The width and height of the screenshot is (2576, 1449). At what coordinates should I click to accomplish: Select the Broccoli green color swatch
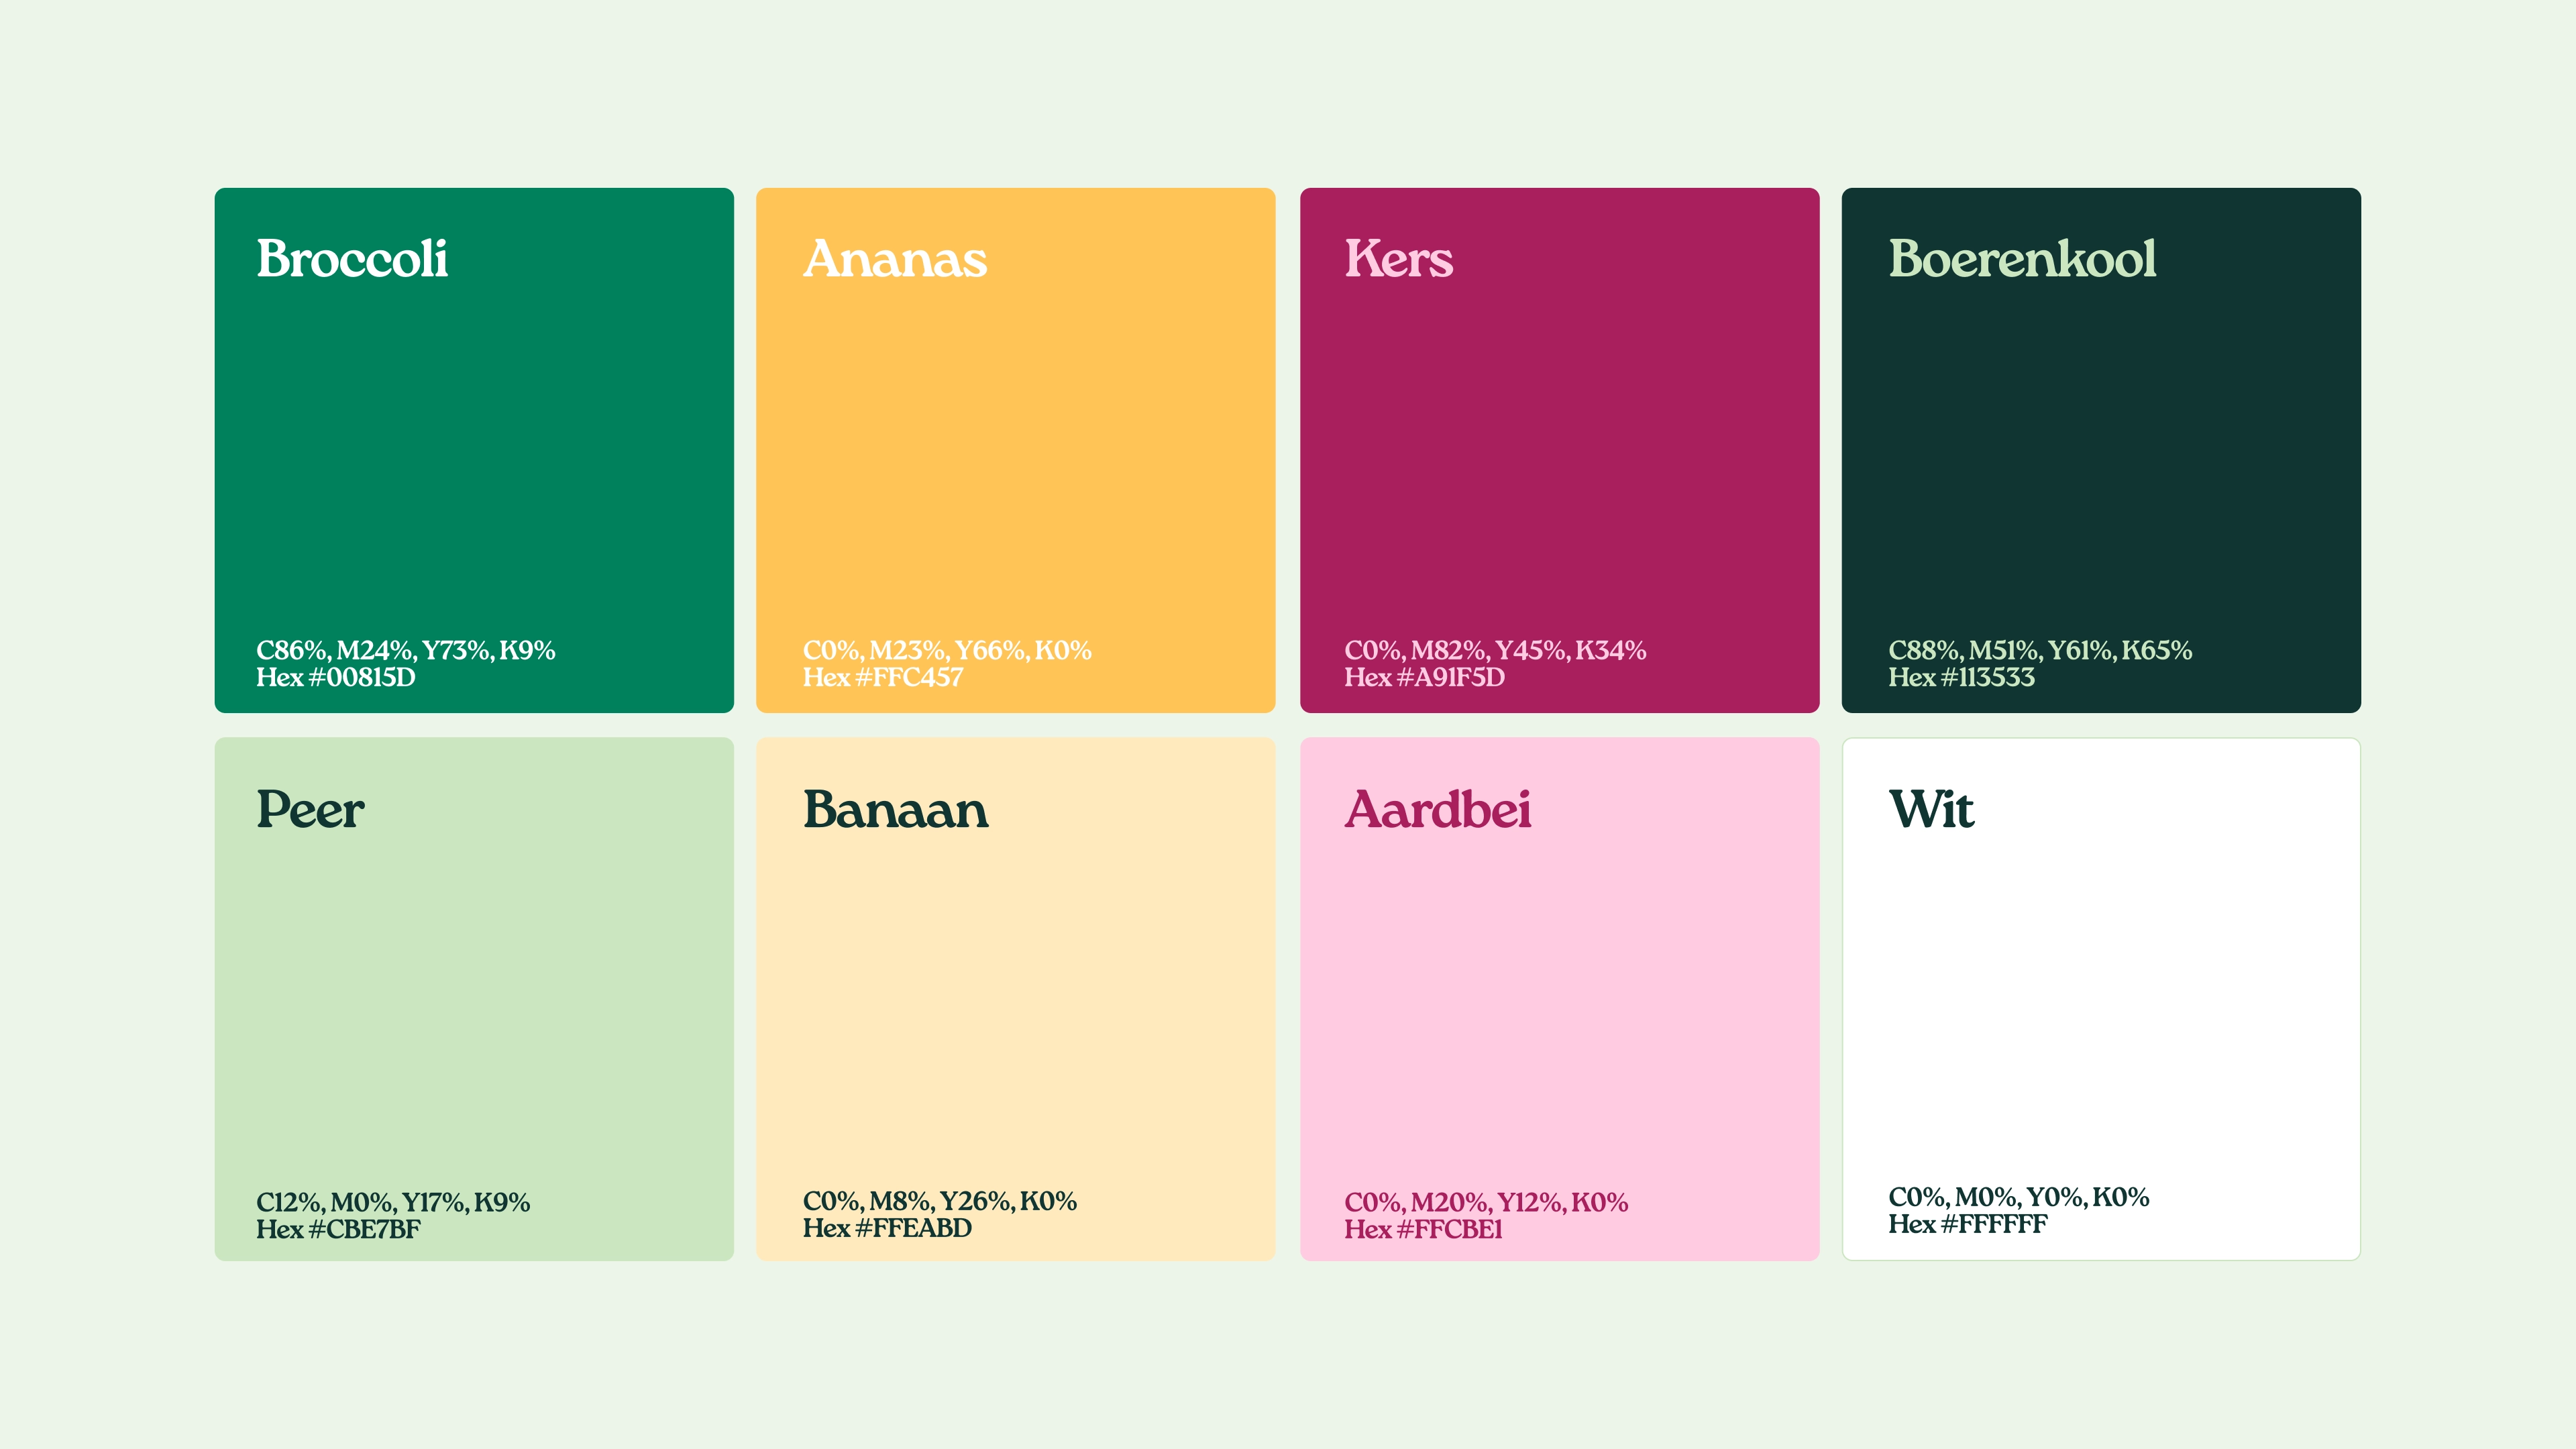click(474, 450)
